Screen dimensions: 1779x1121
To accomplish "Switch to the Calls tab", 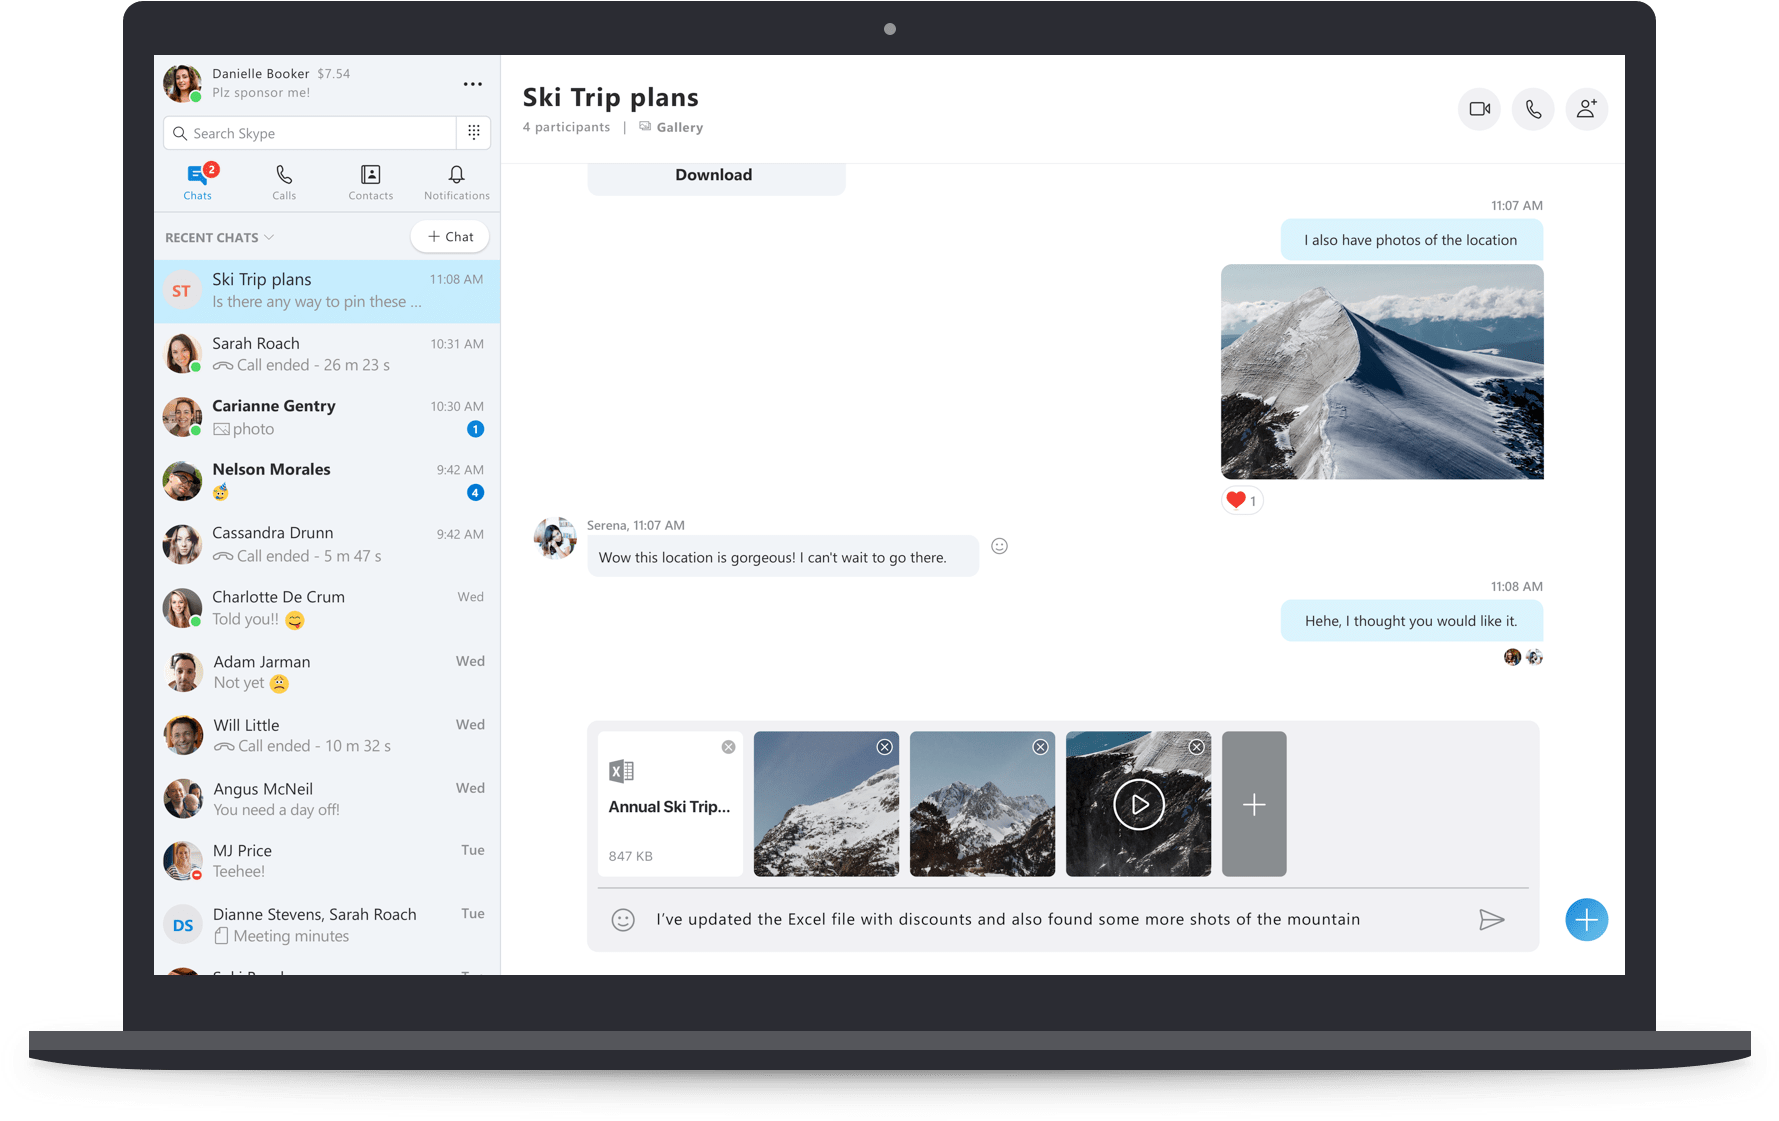I will [x=284, y=182].
